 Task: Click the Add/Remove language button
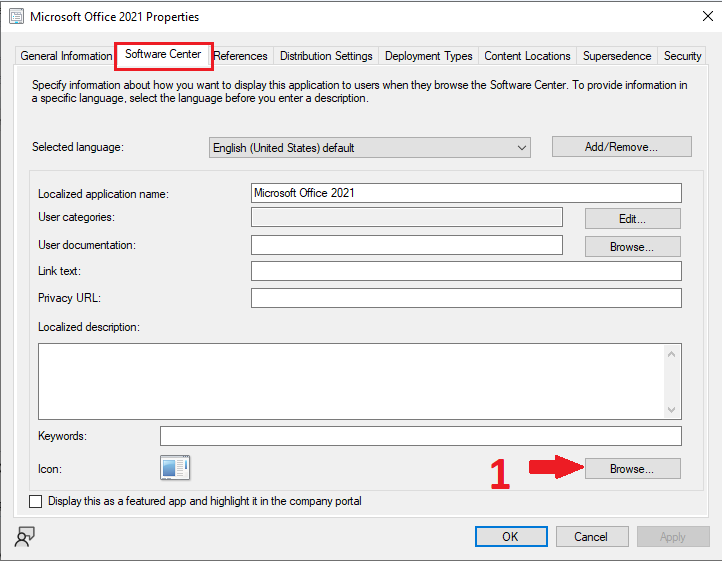[x=622, y=146]
